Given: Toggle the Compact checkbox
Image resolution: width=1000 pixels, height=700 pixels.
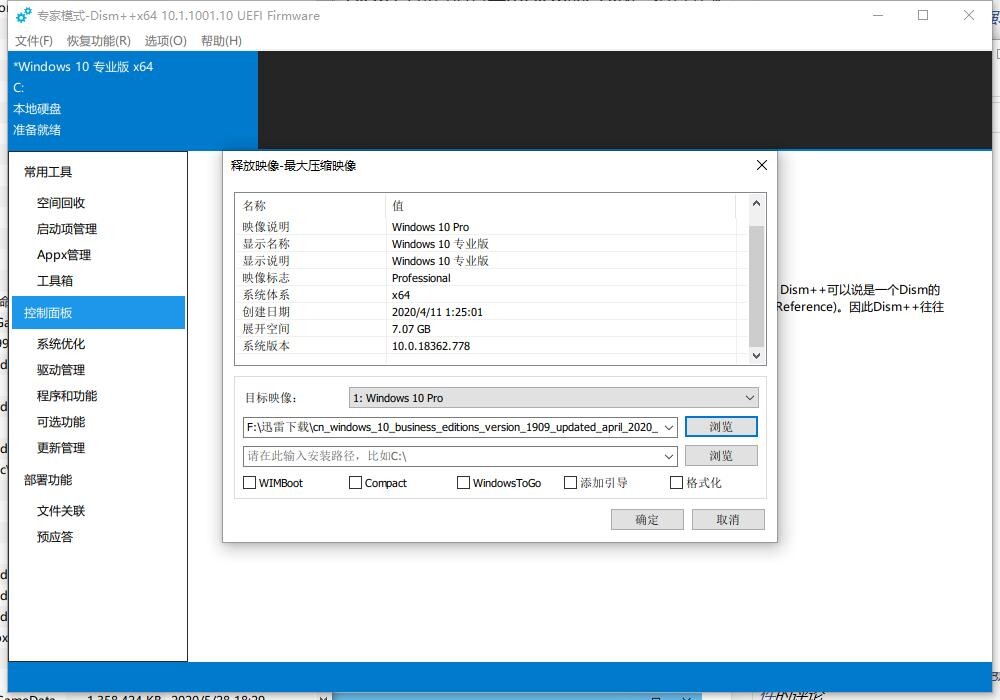Looking at the screenshot, I should point(355,483).
